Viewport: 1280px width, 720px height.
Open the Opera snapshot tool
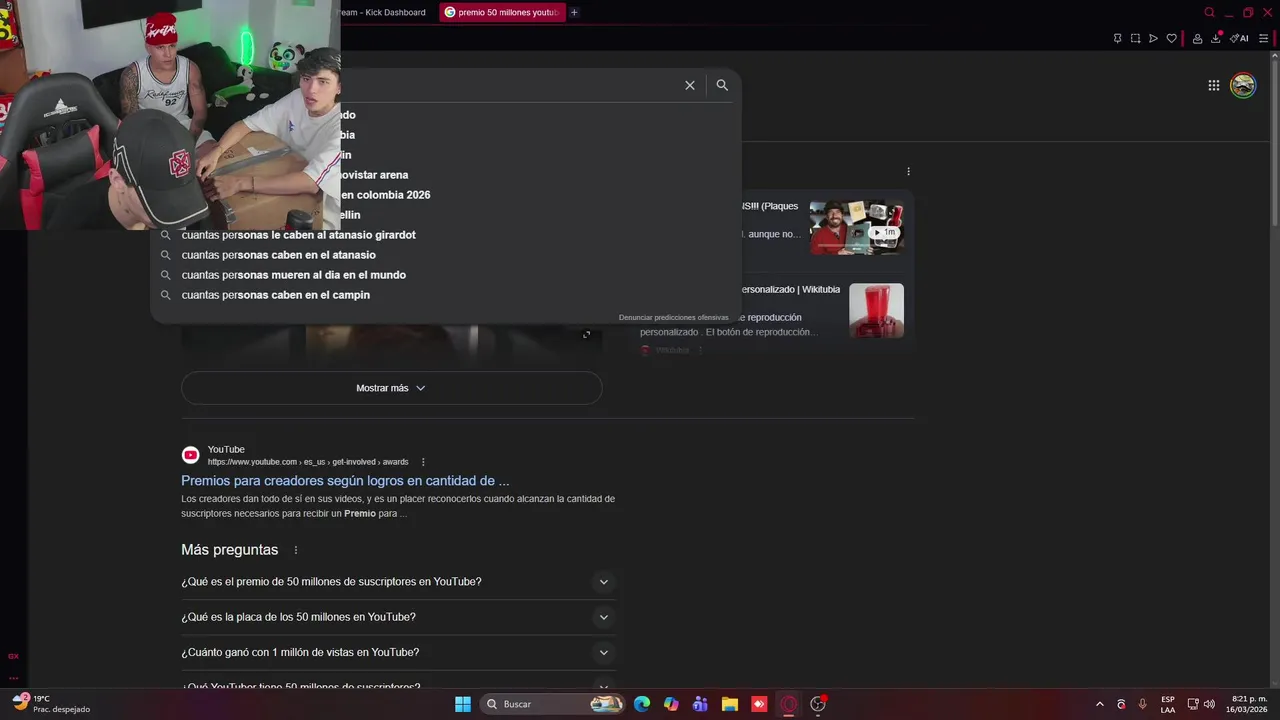1135,39
